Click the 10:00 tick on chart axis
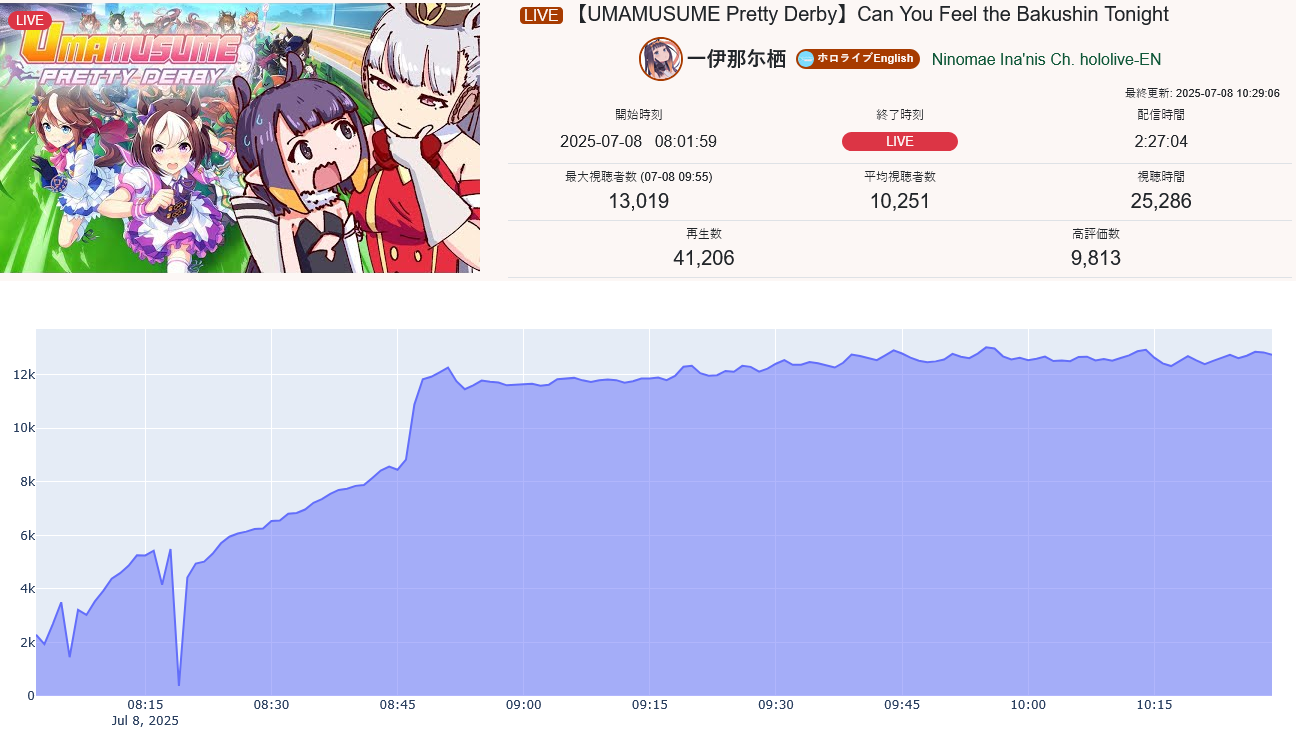The image size is (1296, 741). click(x=1028, y=704)
